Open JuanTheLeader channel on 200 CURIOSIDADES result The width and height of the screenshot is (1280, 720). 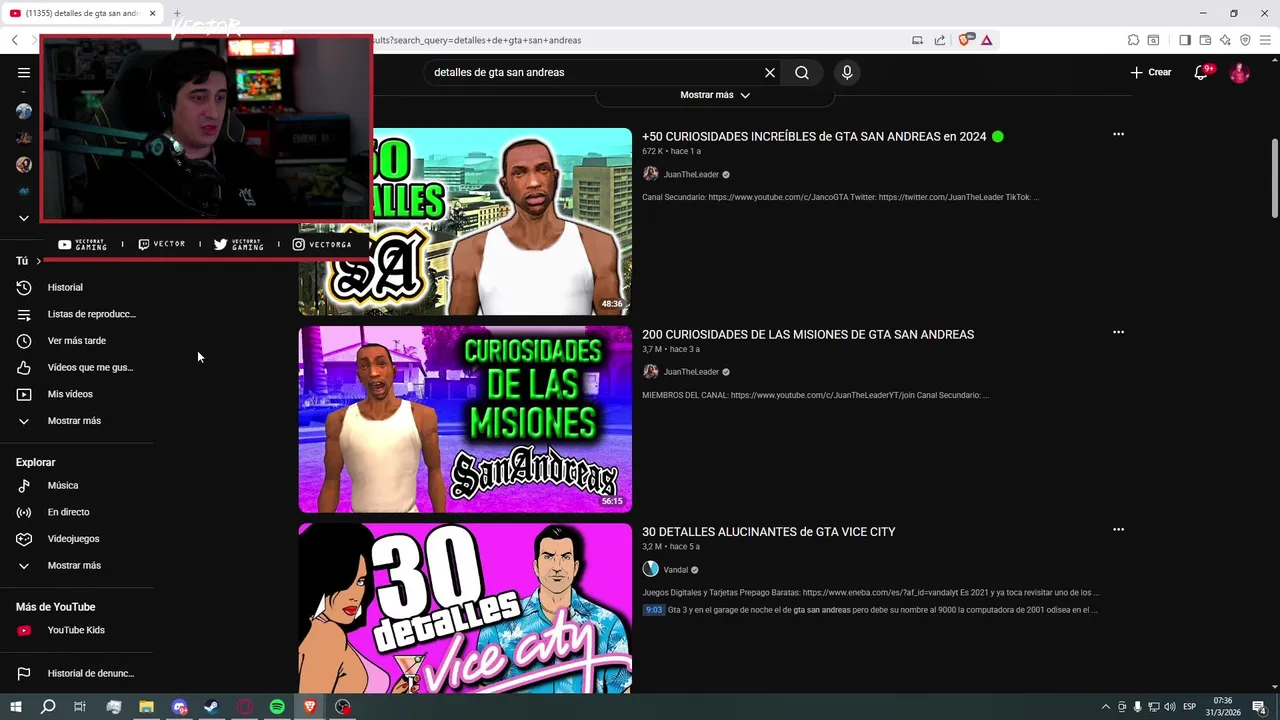pyautogui.click(x=691, y=372)
